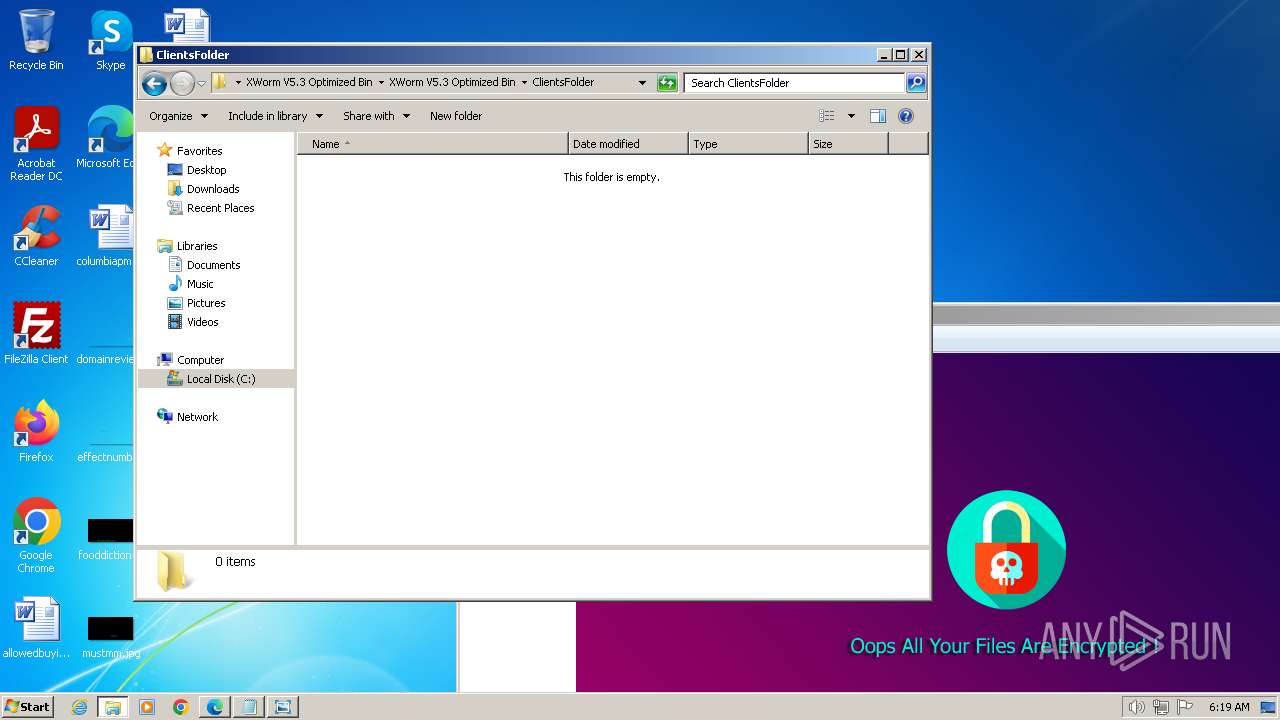Create a New folder
This screenshot has width=1280, height=720.
click(x=456, y=116)
